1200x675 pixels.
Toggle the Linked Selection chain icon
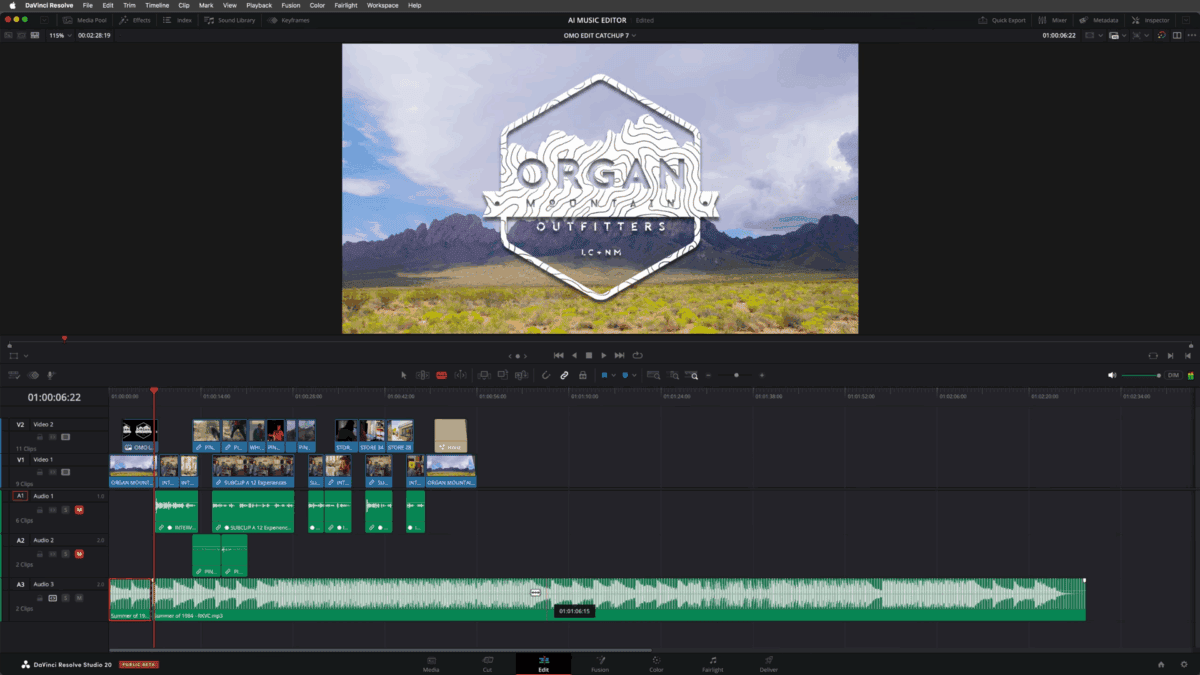[x=564, y=375]
